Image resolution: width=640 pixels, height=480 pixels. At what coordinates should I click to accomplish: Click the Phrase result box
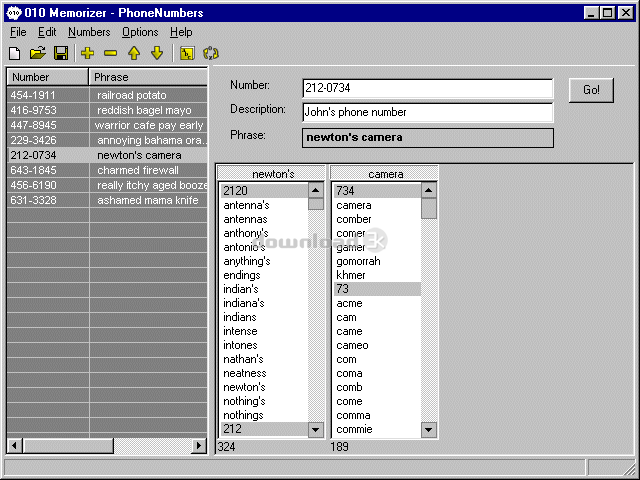428,138
